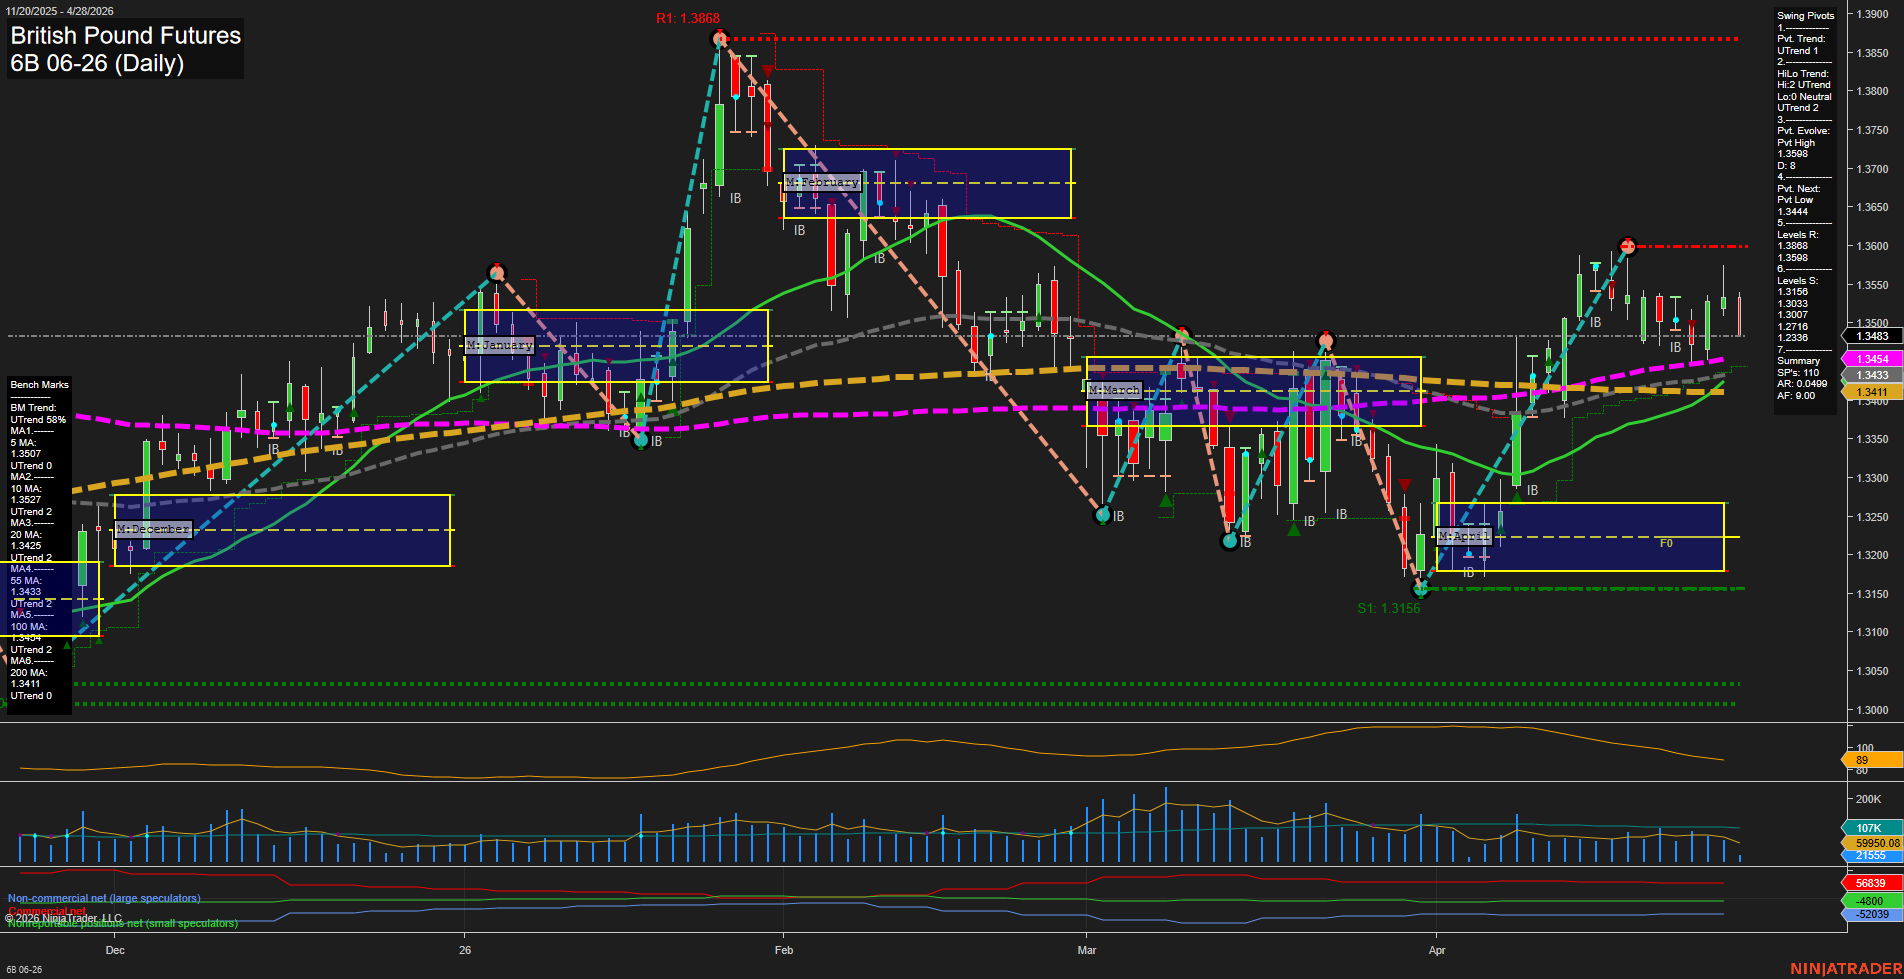This screenshot has width=1904, height=979.
Task: Toggle the Nonreportable positions net legend
Action: [122, 923]
